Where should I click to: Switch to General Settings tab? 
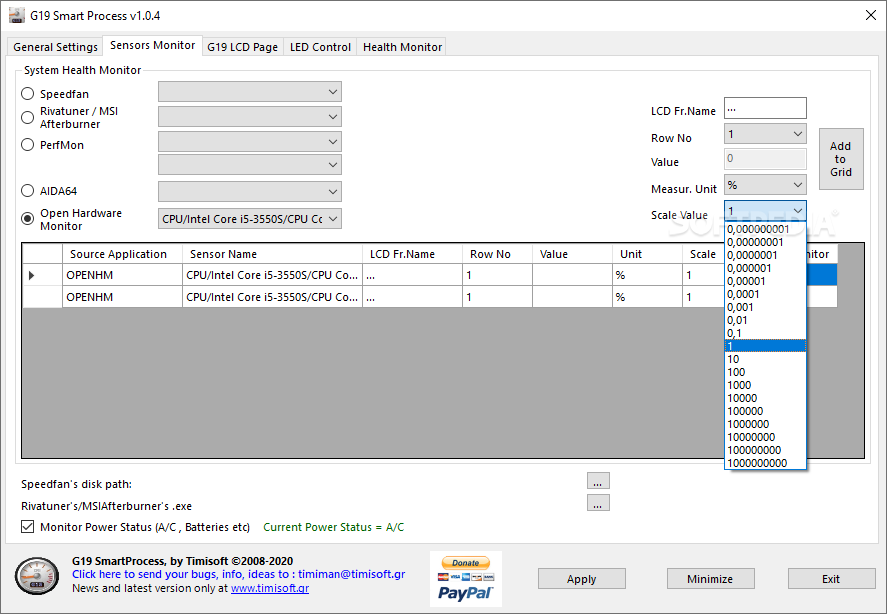pos(55,47)
